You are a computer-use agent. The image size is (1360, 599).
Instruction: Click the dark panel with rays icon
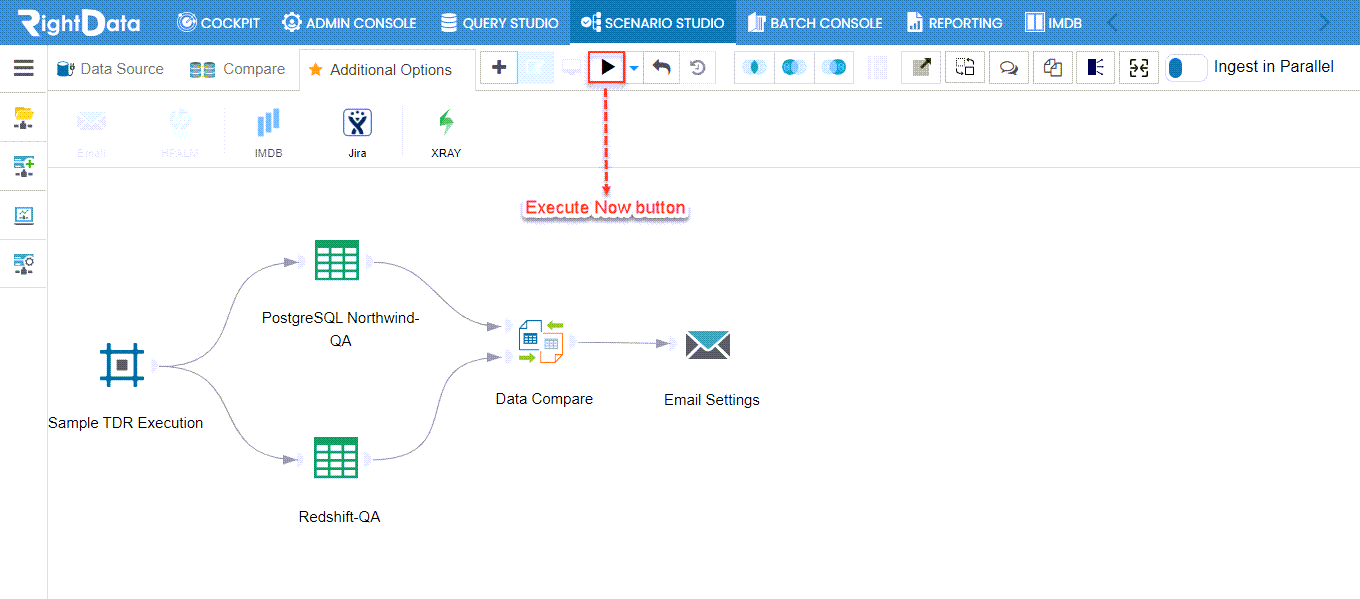tap(1095, 67)
